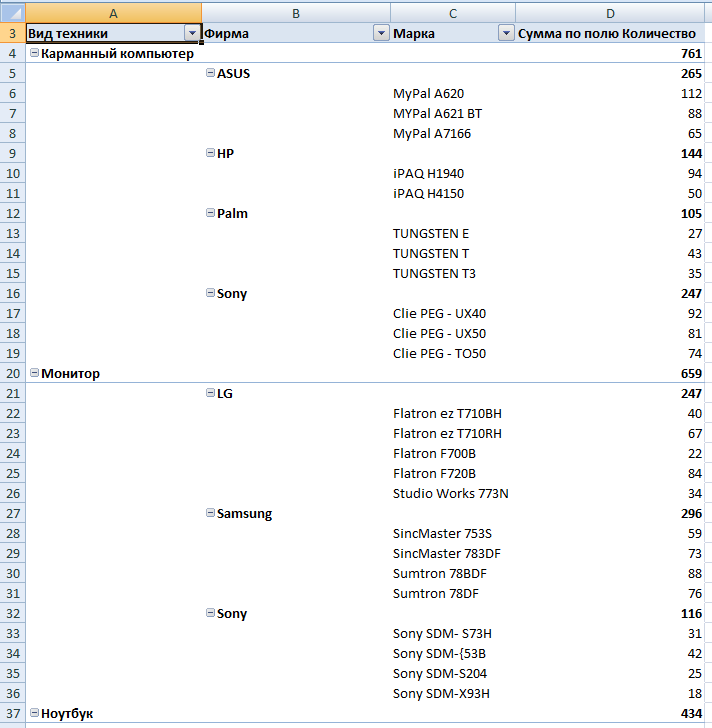This screenshot has width=712, height=728.
Task: Click the iPAQ H1940 cell
Action: pos(453,173)
